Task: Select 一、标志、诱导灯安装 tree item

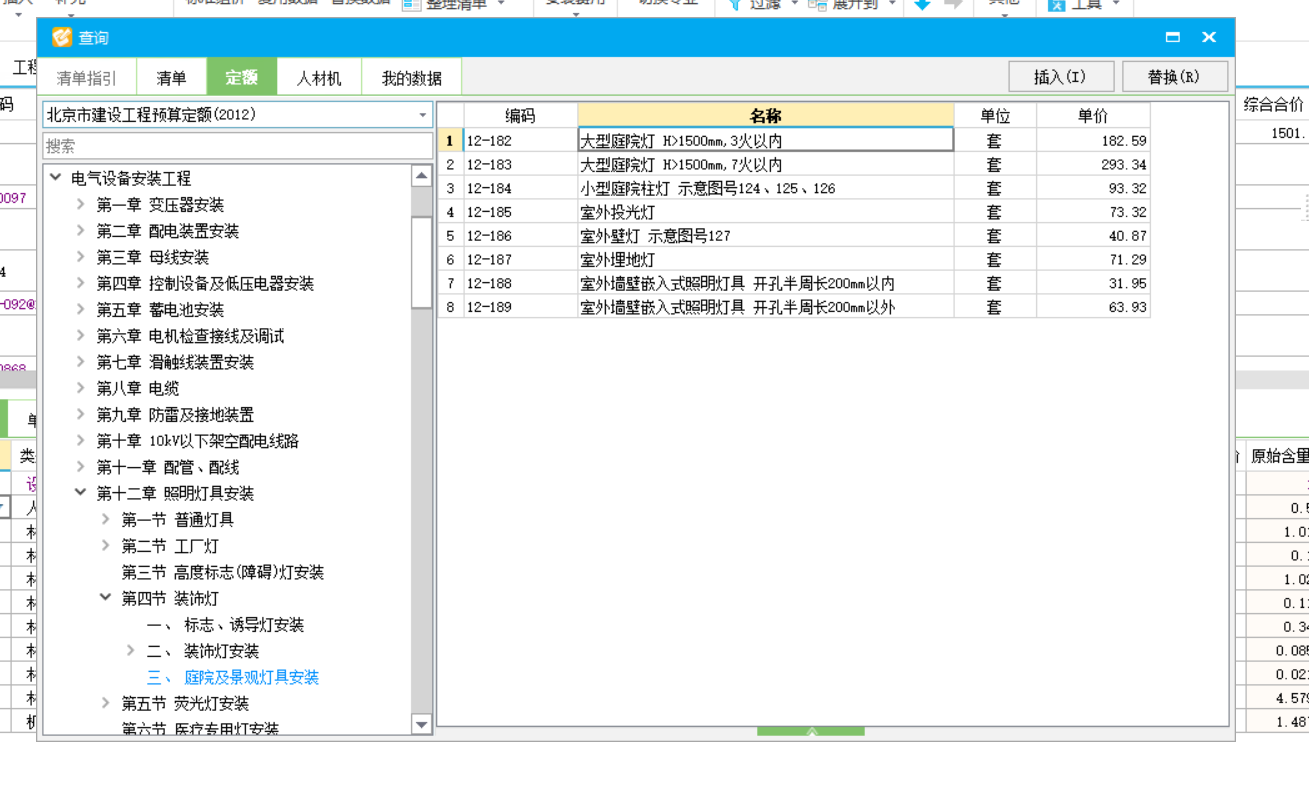Action: click(x=225, y=625)
